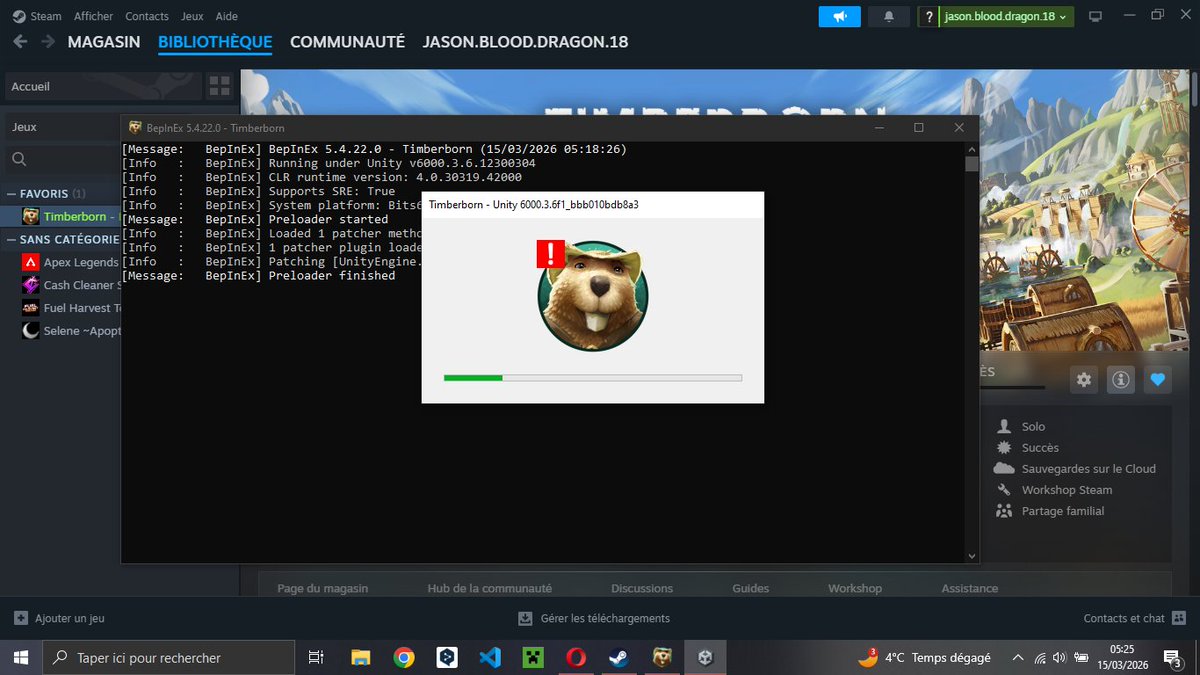Open Steam notifications bell

(x=889, y=16)
